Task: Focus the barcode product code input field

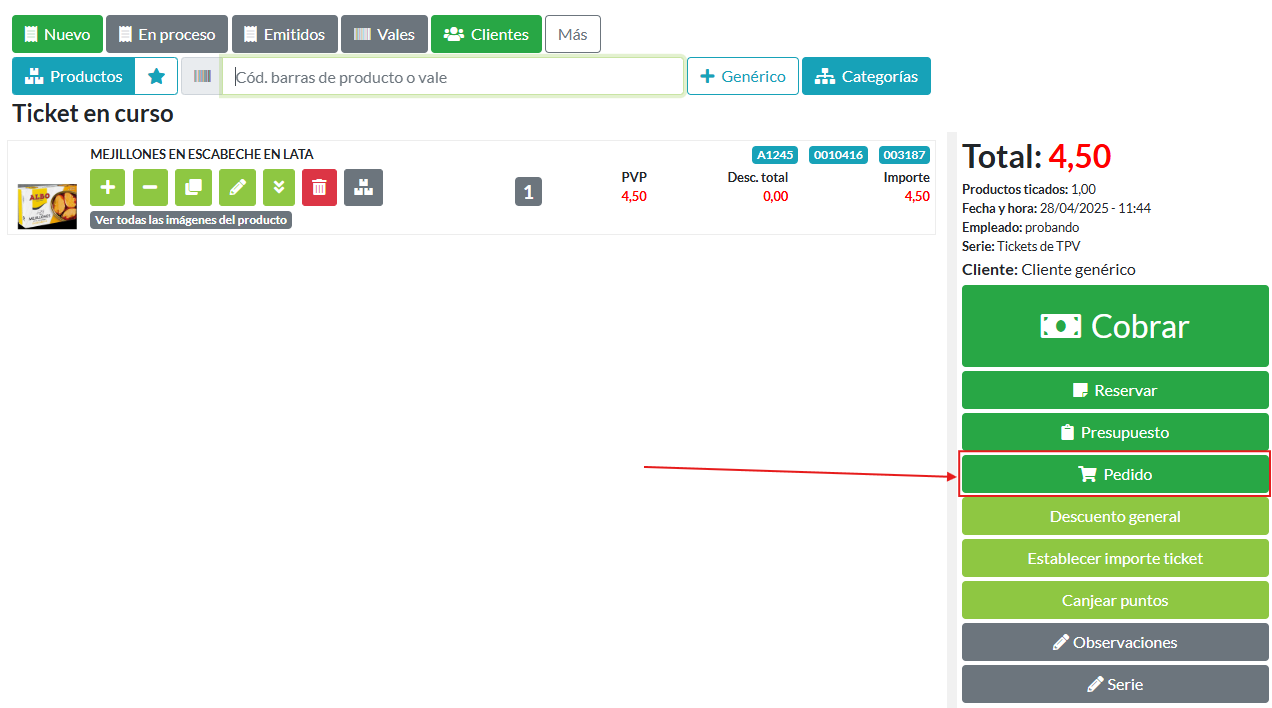Action: coord(453,77)
